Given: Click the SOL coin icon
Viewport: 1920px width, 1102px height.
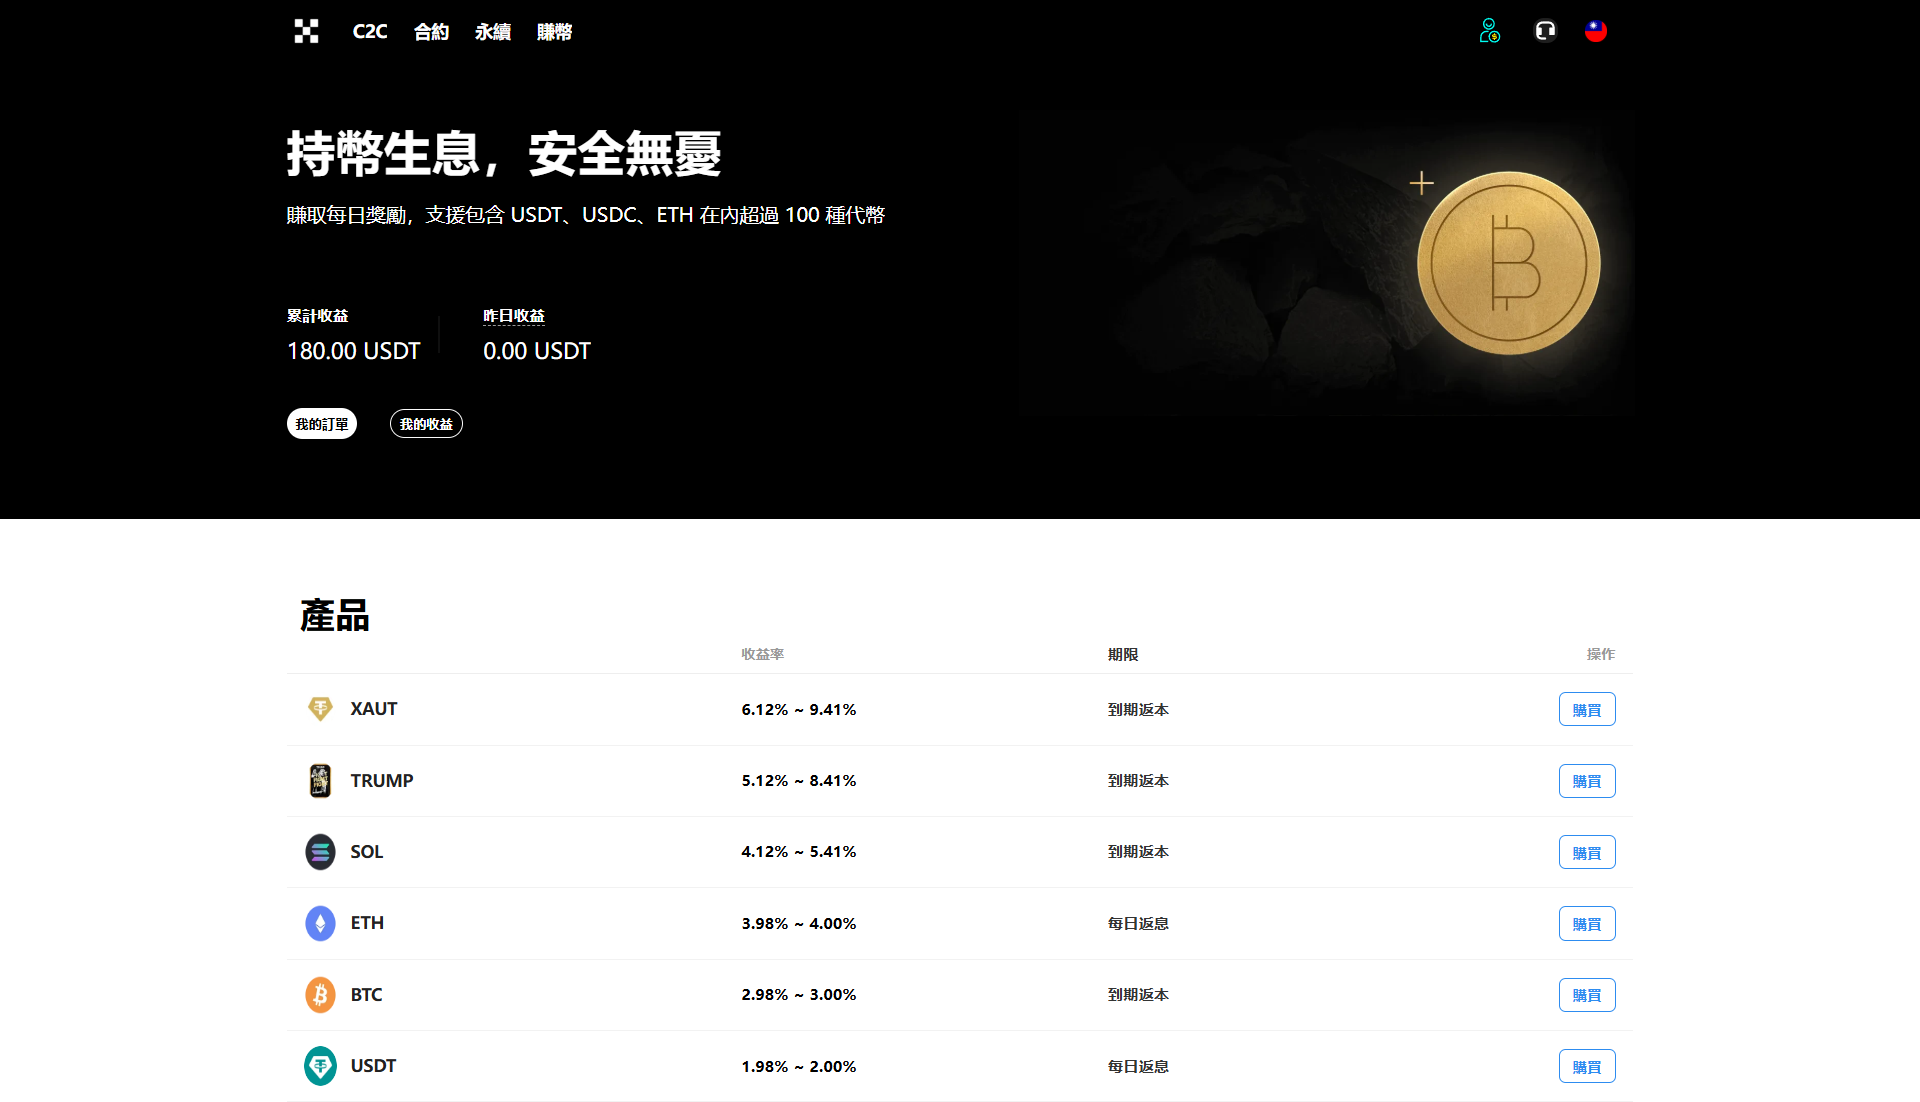Looking at the screenshot, I should [x=320, y=852].
